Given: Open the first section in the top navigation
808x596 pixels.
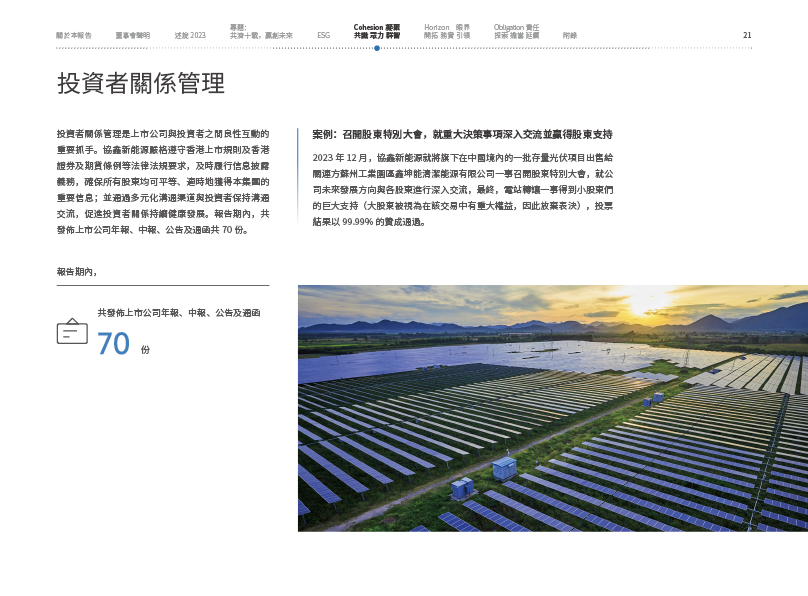Looking at the screenshot, I should (x=74, y=35).
